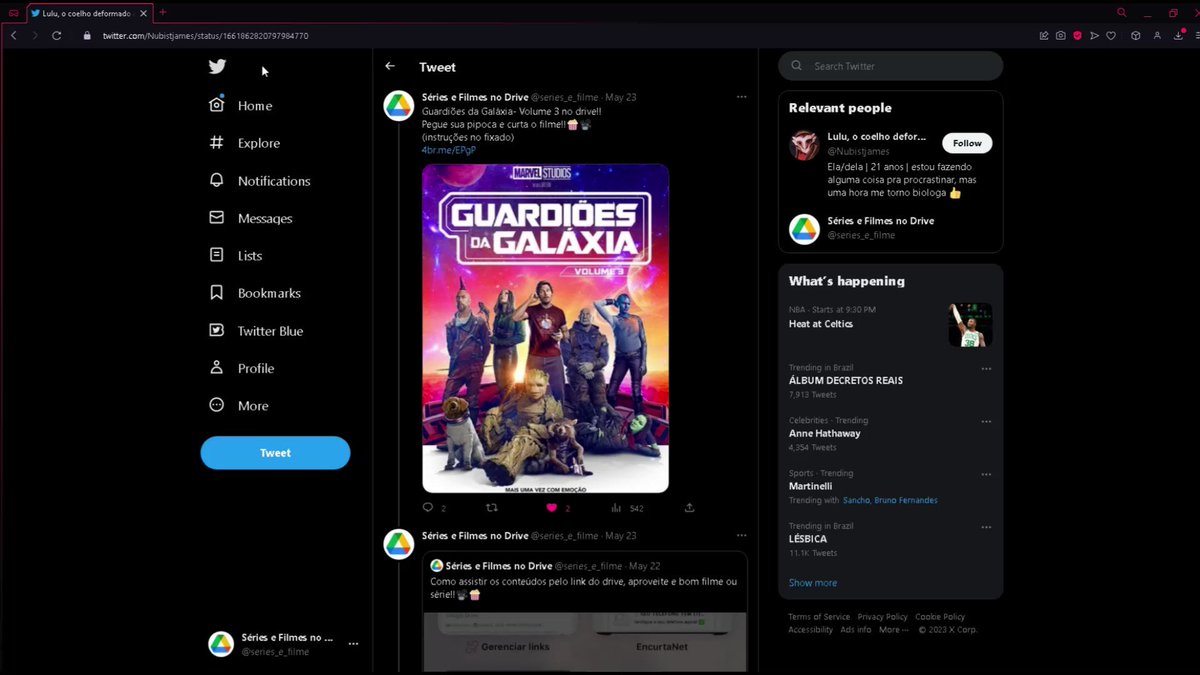Open the extensions cube icon
Screen dimensions: 1200x675
coord(1136,35)
